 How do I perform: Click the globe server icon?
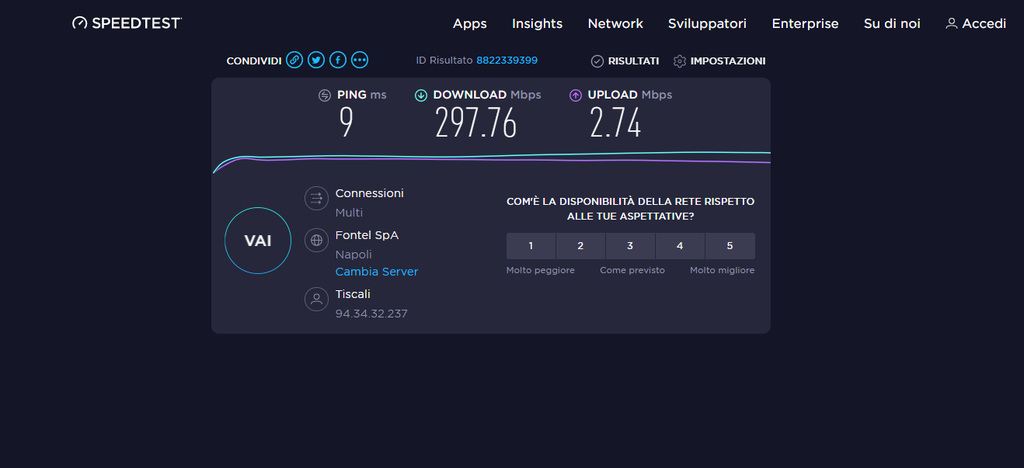(x=316, y=240)
